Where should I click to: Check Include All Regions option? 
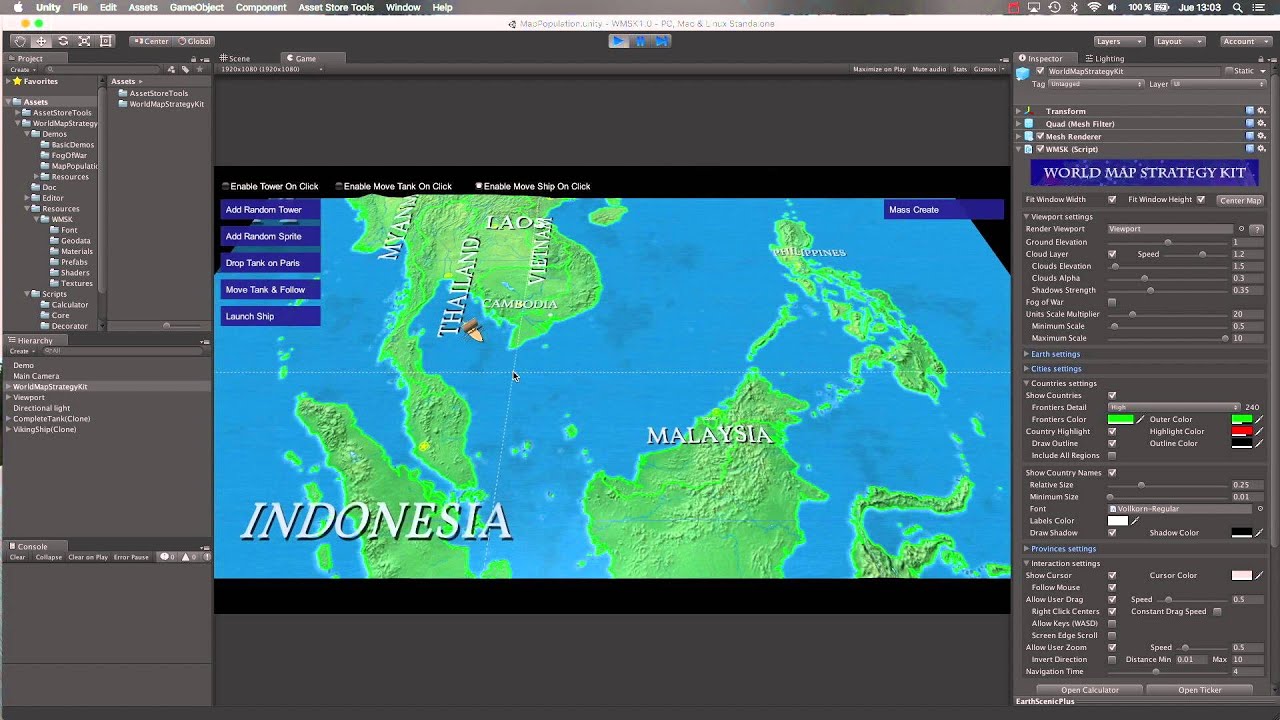[x=1113, y=455]
